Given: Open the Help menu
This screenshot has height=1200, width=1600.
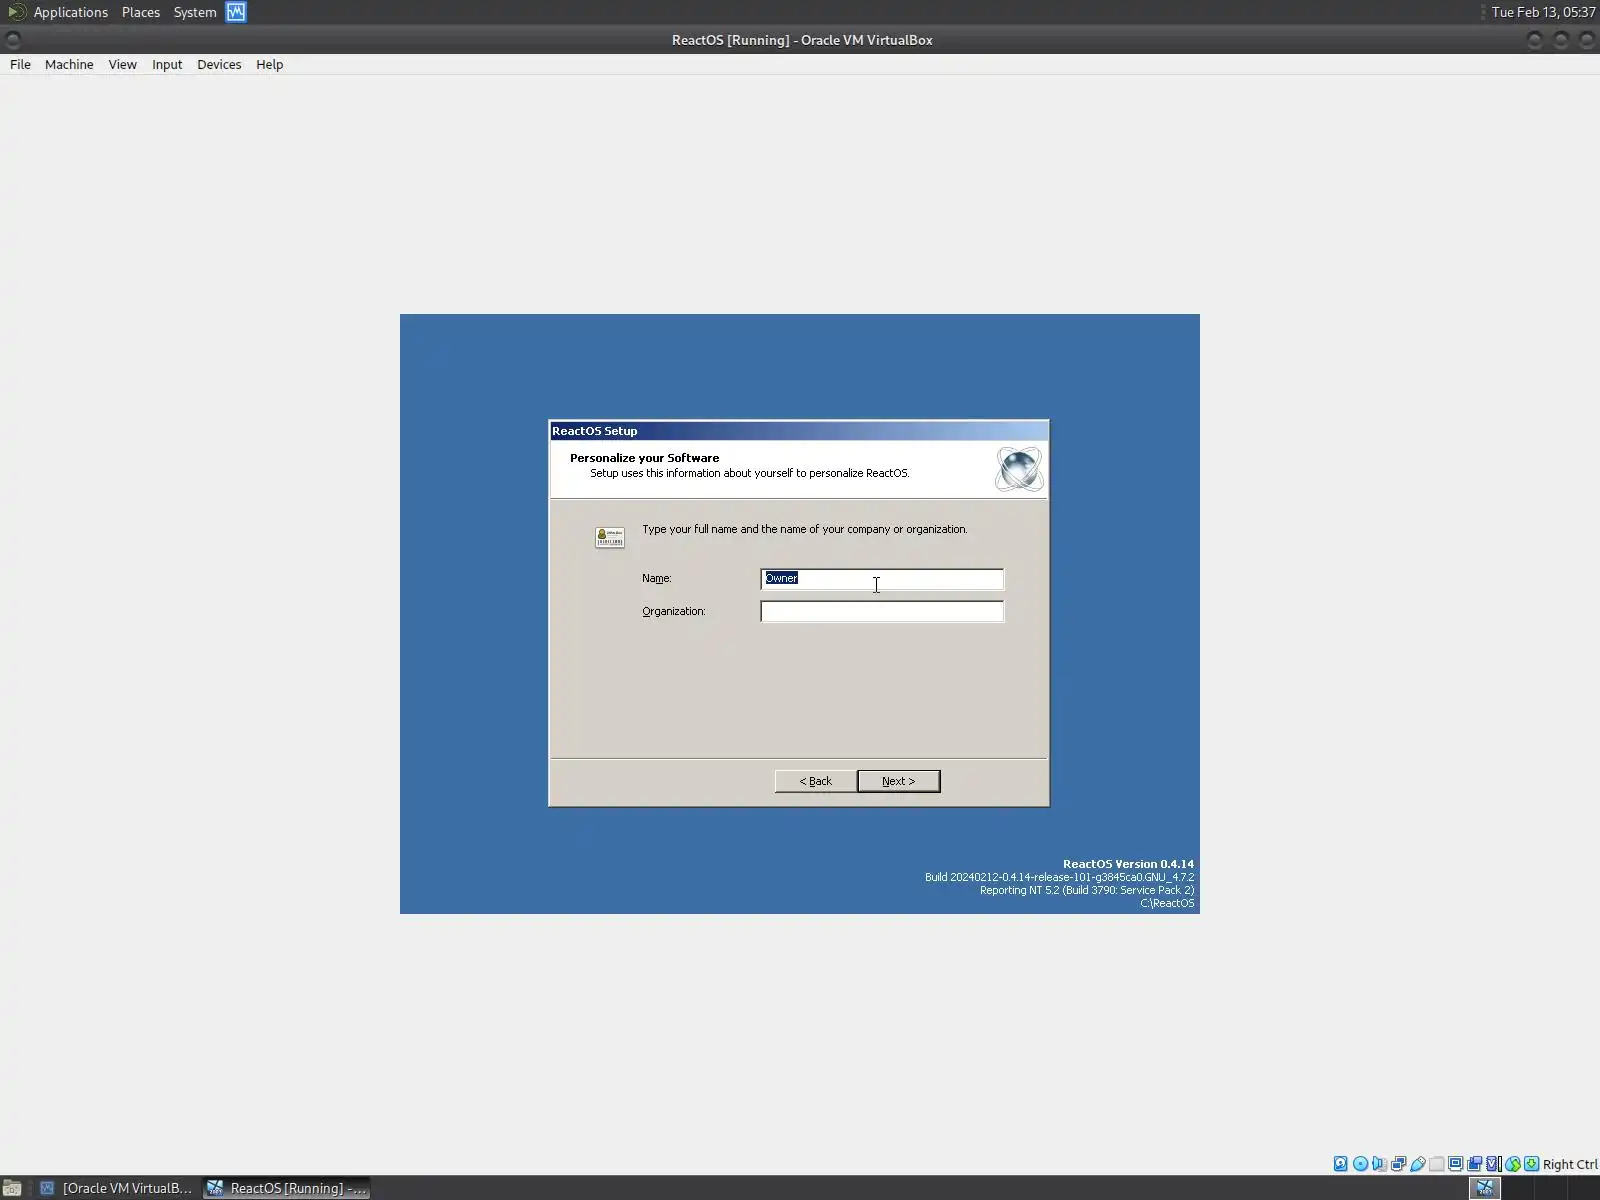Looking at the screenshot, I should pos(269,64).
